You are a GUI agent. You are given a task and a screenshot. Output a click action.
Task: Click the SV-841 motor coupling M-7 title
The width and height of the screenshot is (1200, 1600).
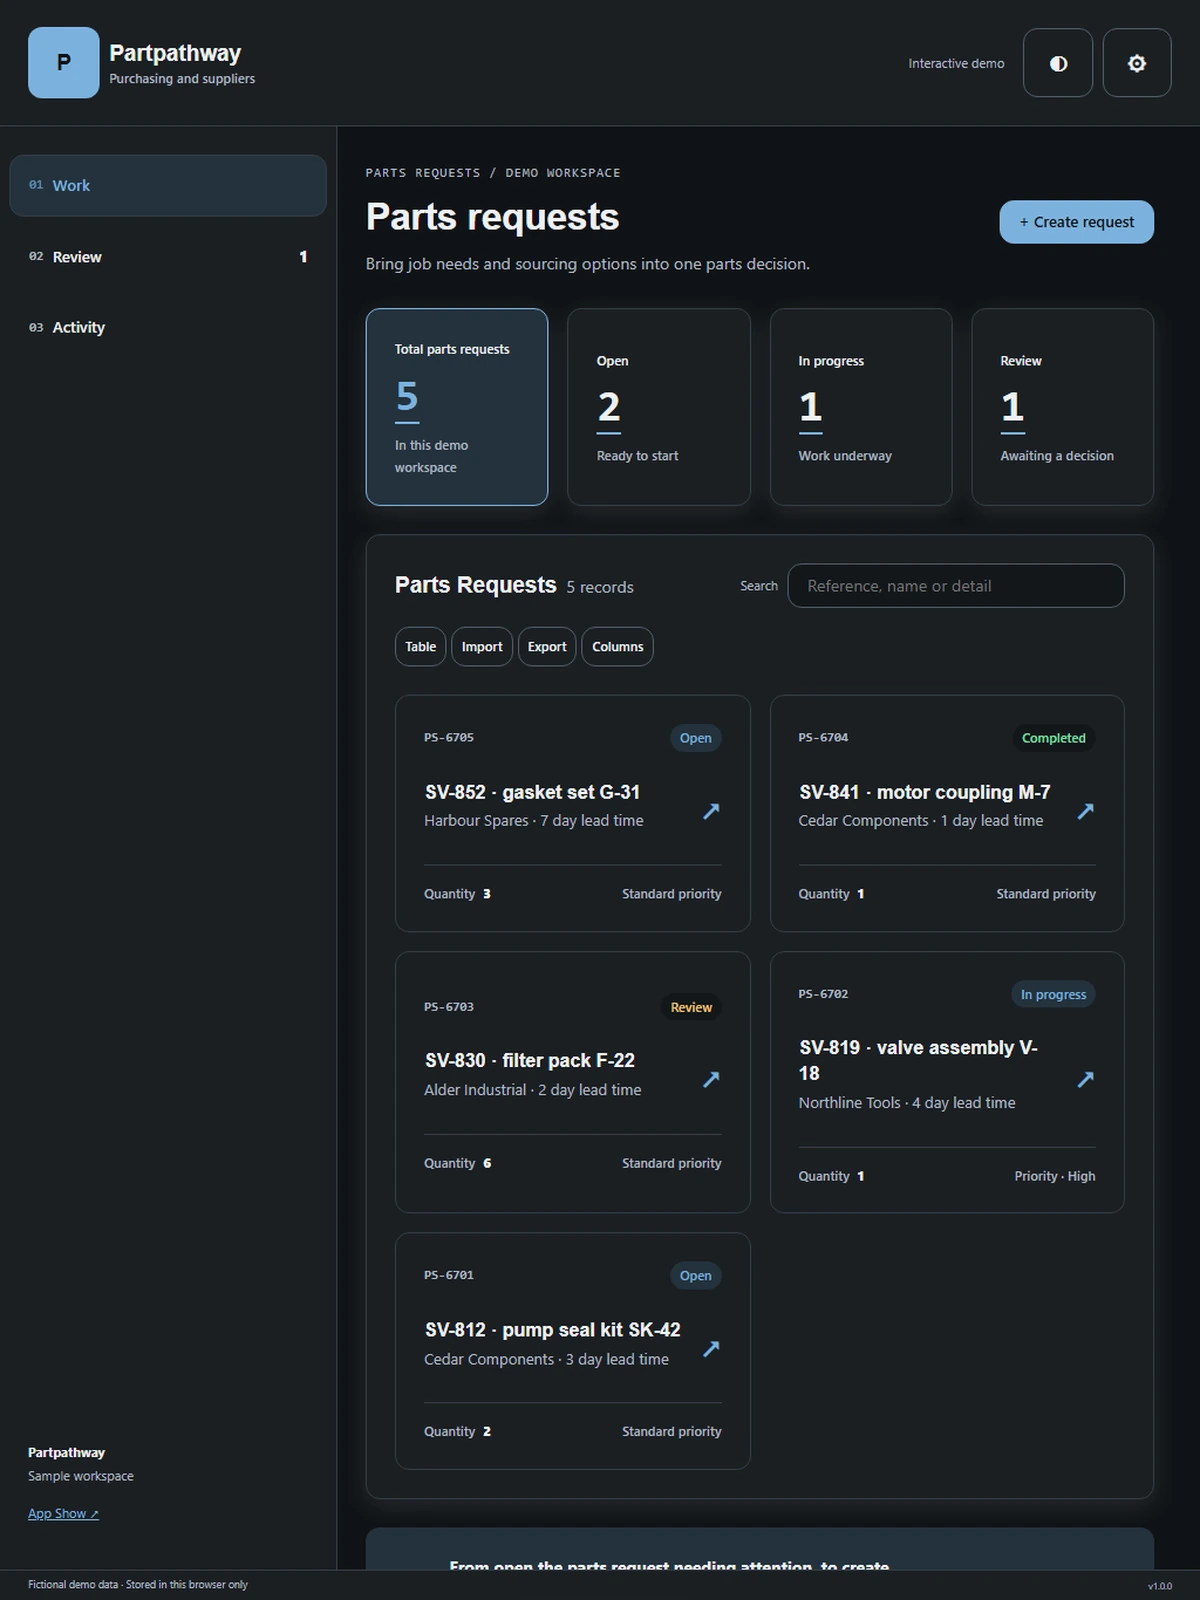click(924, 792)
